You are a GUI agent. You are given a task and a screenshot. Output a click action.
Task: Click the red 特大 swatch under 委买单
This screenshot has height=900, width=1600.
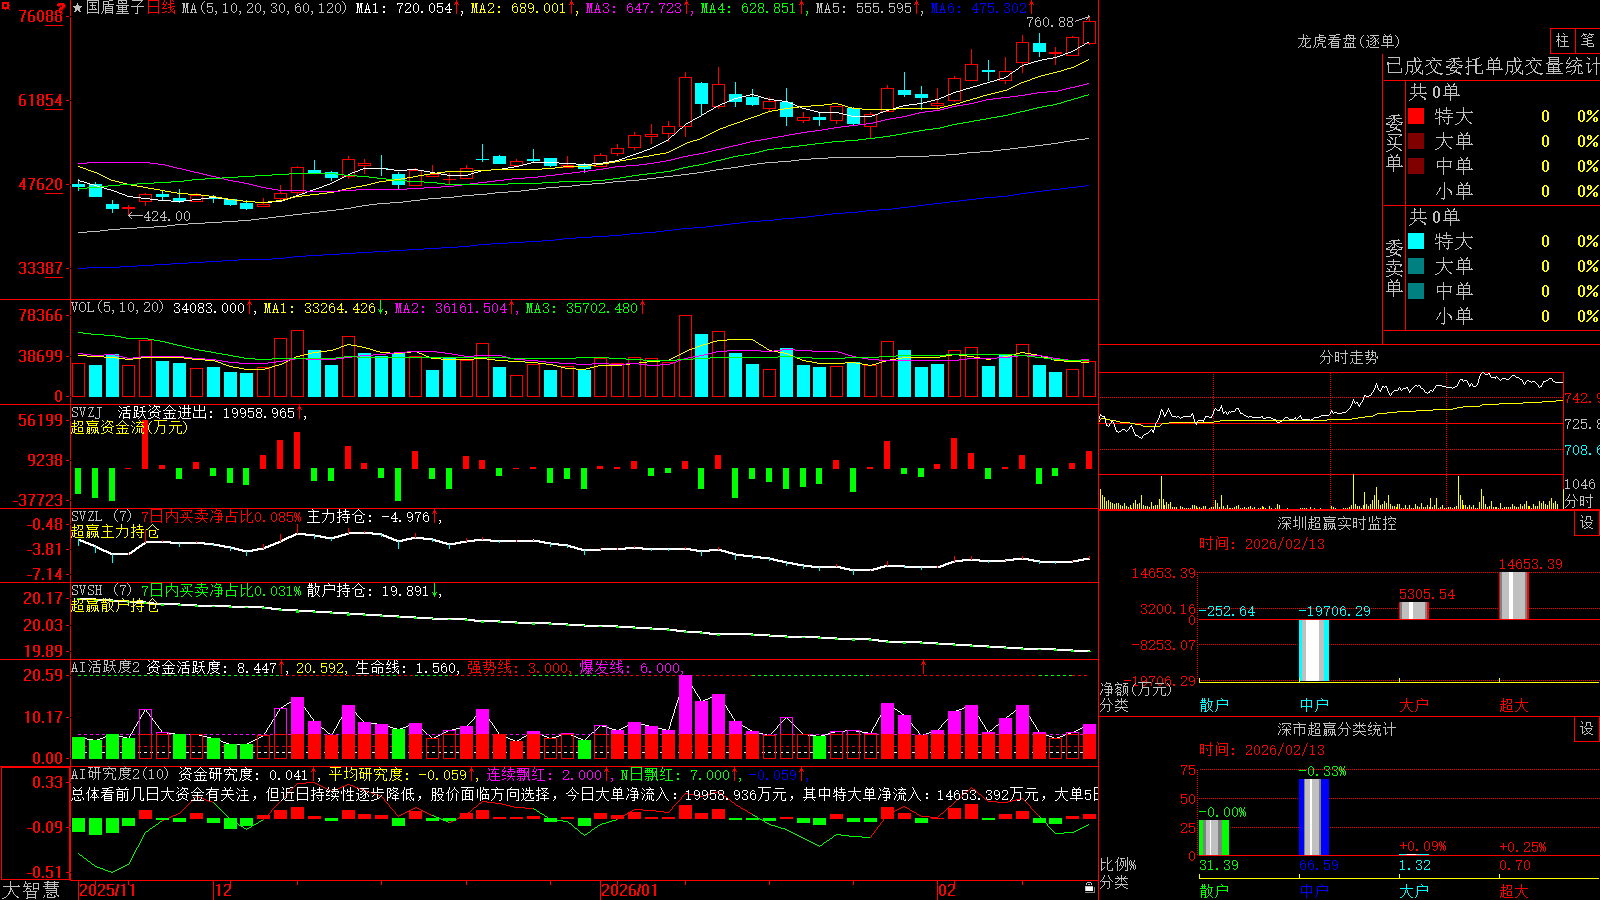click(1416, 116)
